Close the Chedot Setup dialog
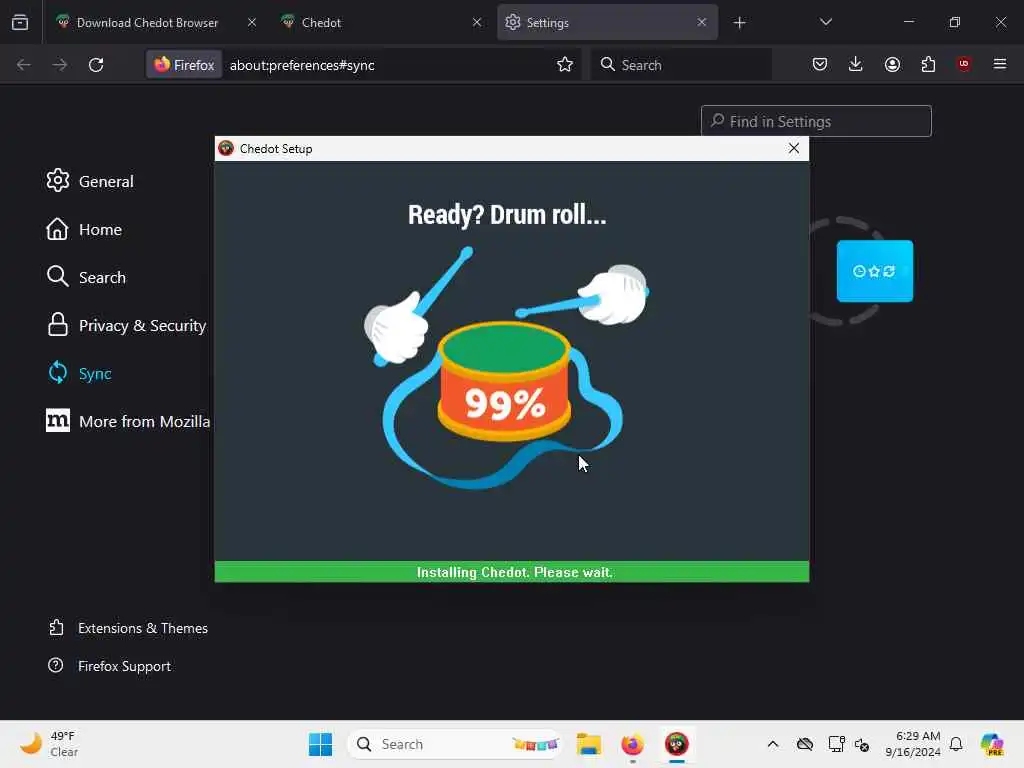The height and width of the screenshot is (768, 1024). click(794, 148)
